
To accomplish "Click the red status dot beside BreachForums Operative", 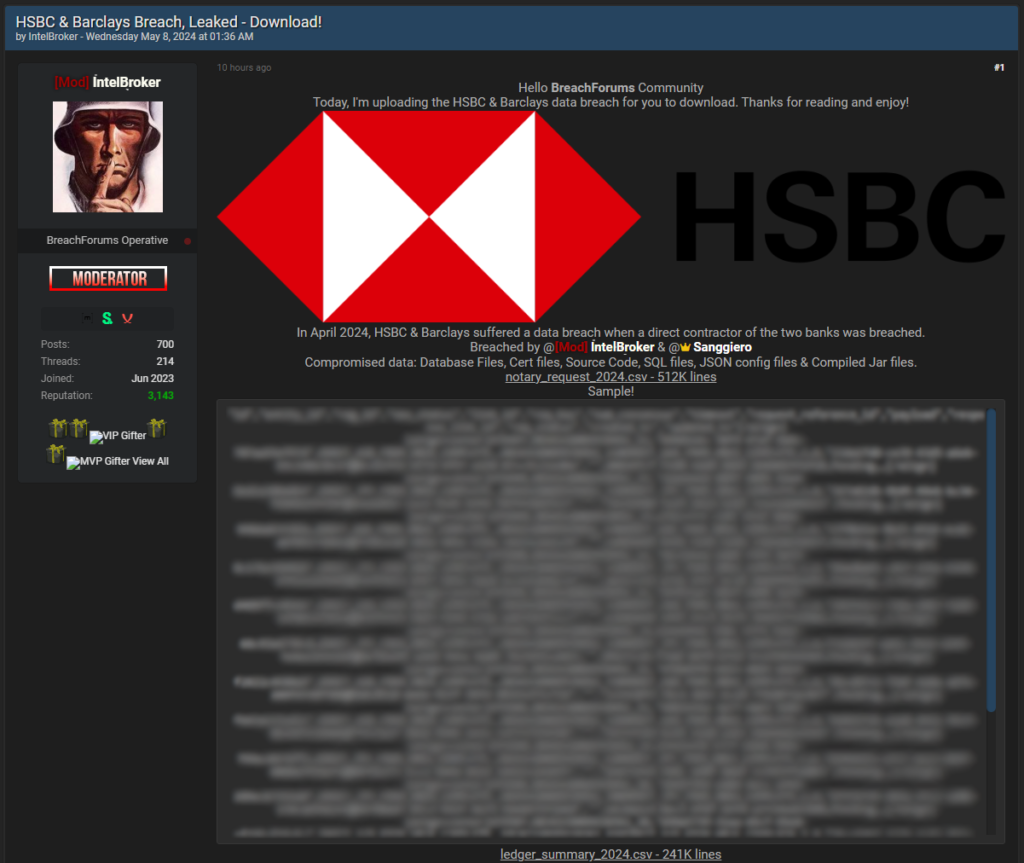I will tap(187, 241).
